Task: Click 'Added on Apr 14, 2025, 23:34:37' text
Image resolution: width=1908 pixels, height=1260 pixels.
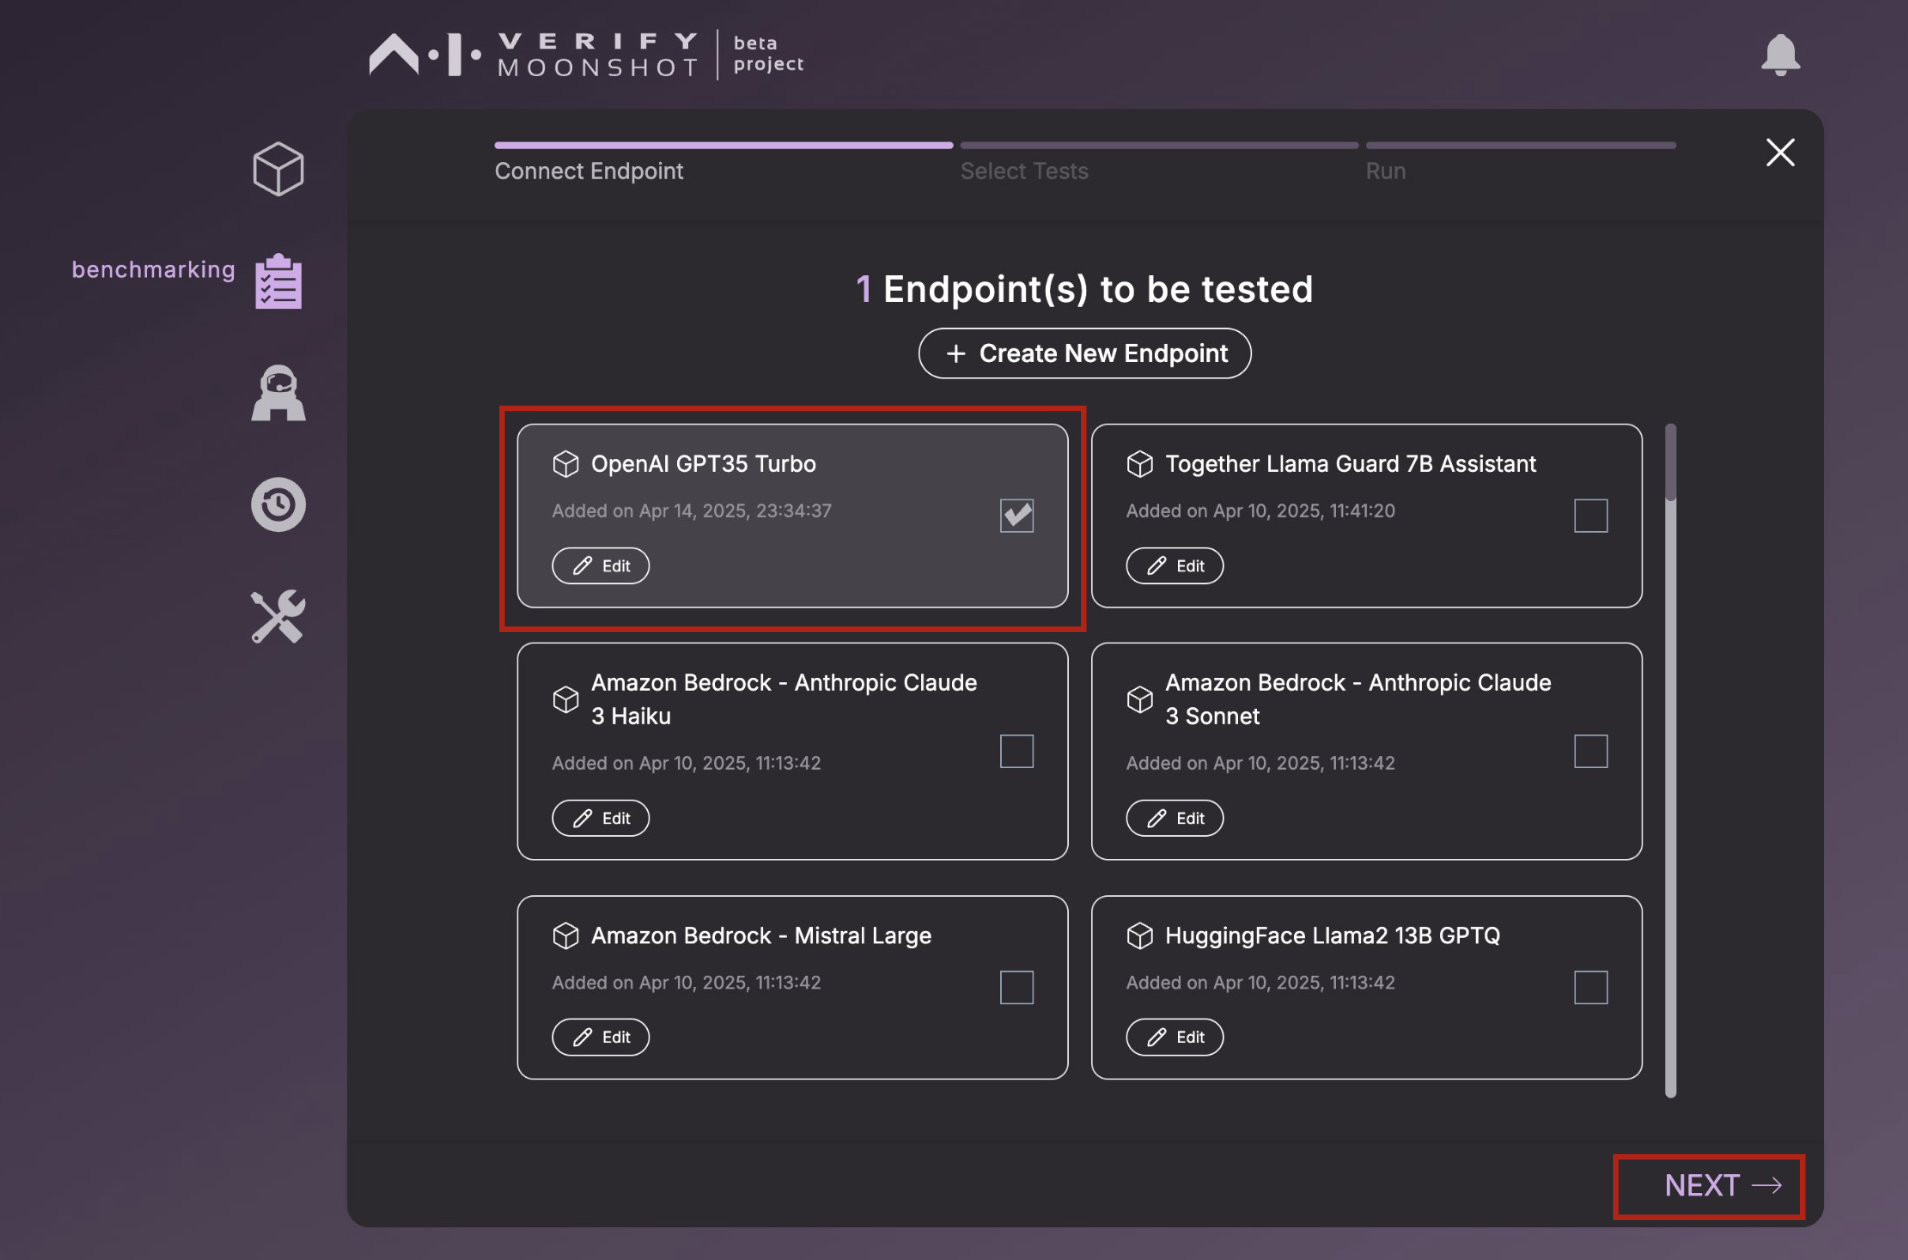Action: [692, 511]
